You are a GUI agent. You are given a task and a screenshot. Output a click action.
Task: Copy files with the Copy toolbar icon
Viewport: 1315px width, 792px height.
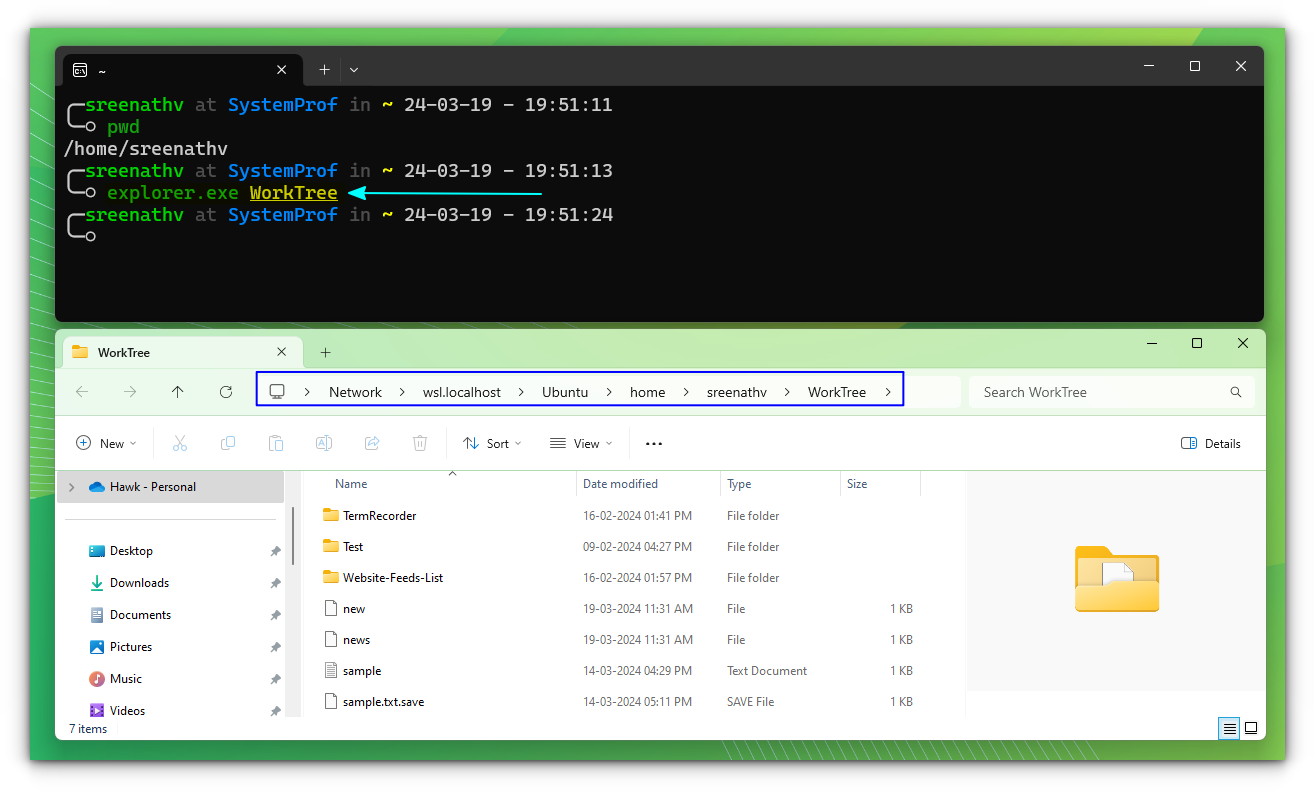tap(228, 443)
